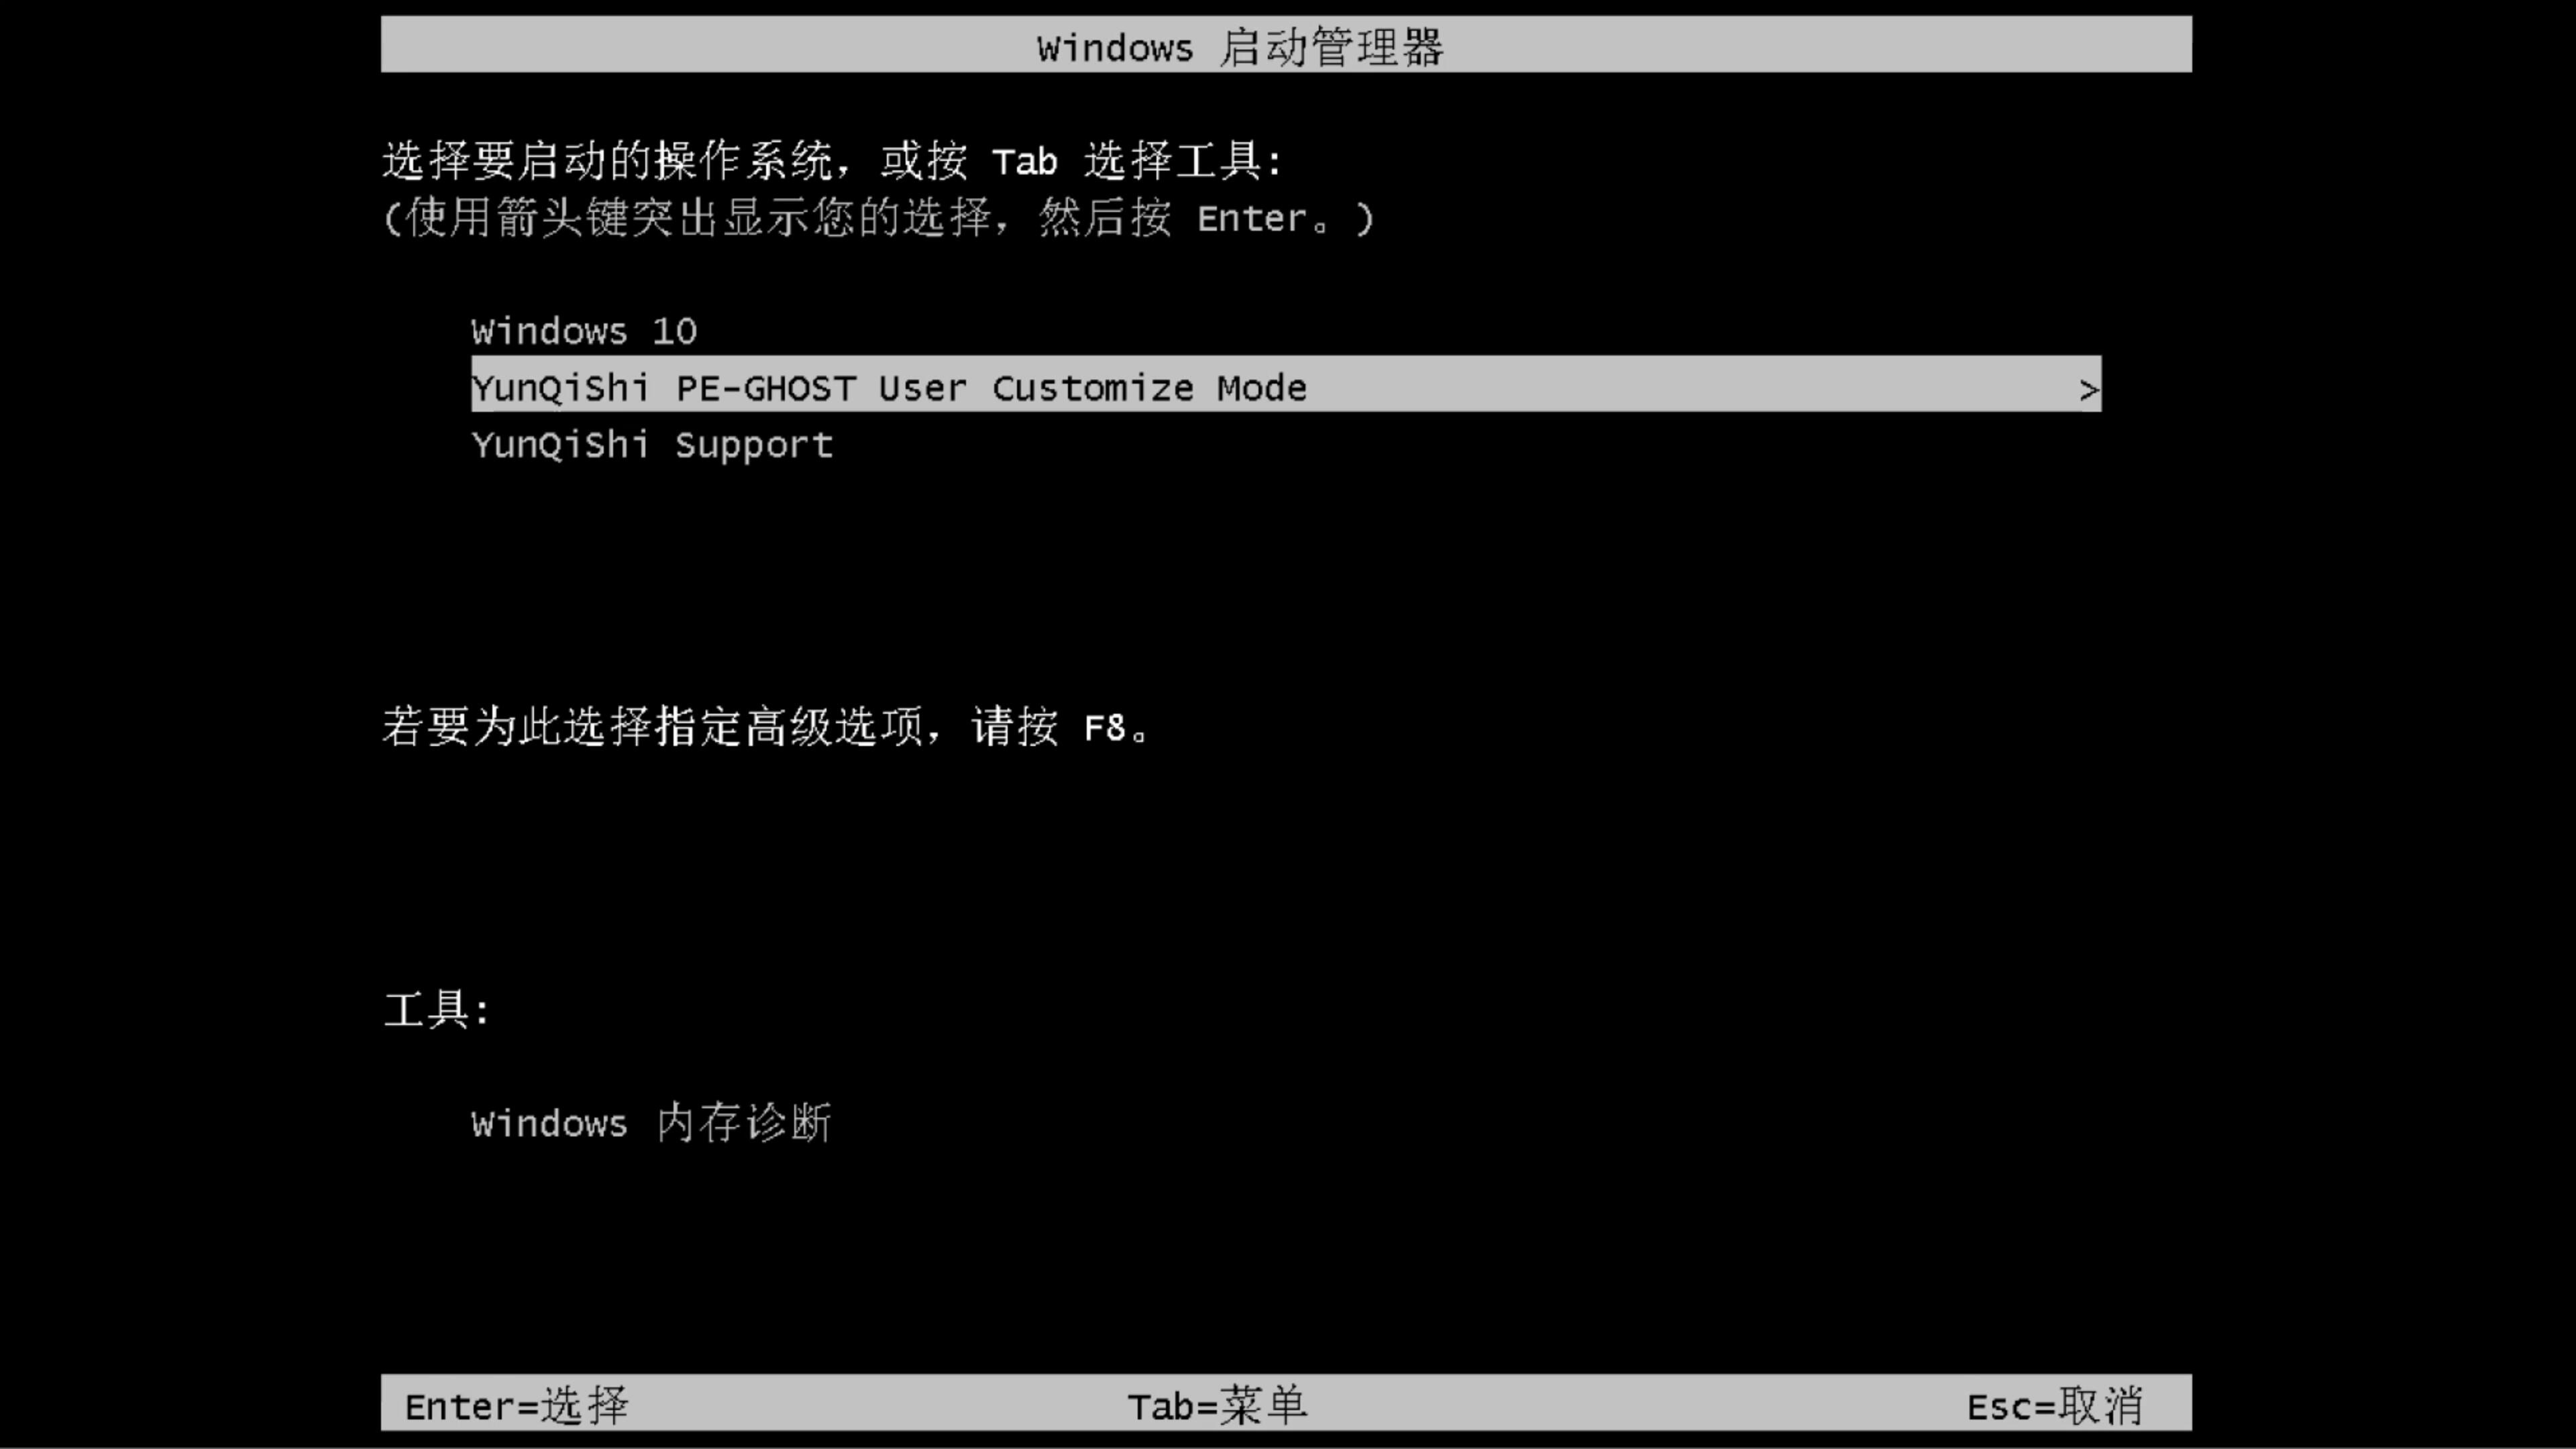Select YunQiShi Support option
The width and height of the screenshot is (2576, 1449).
(x=651, y=444)
